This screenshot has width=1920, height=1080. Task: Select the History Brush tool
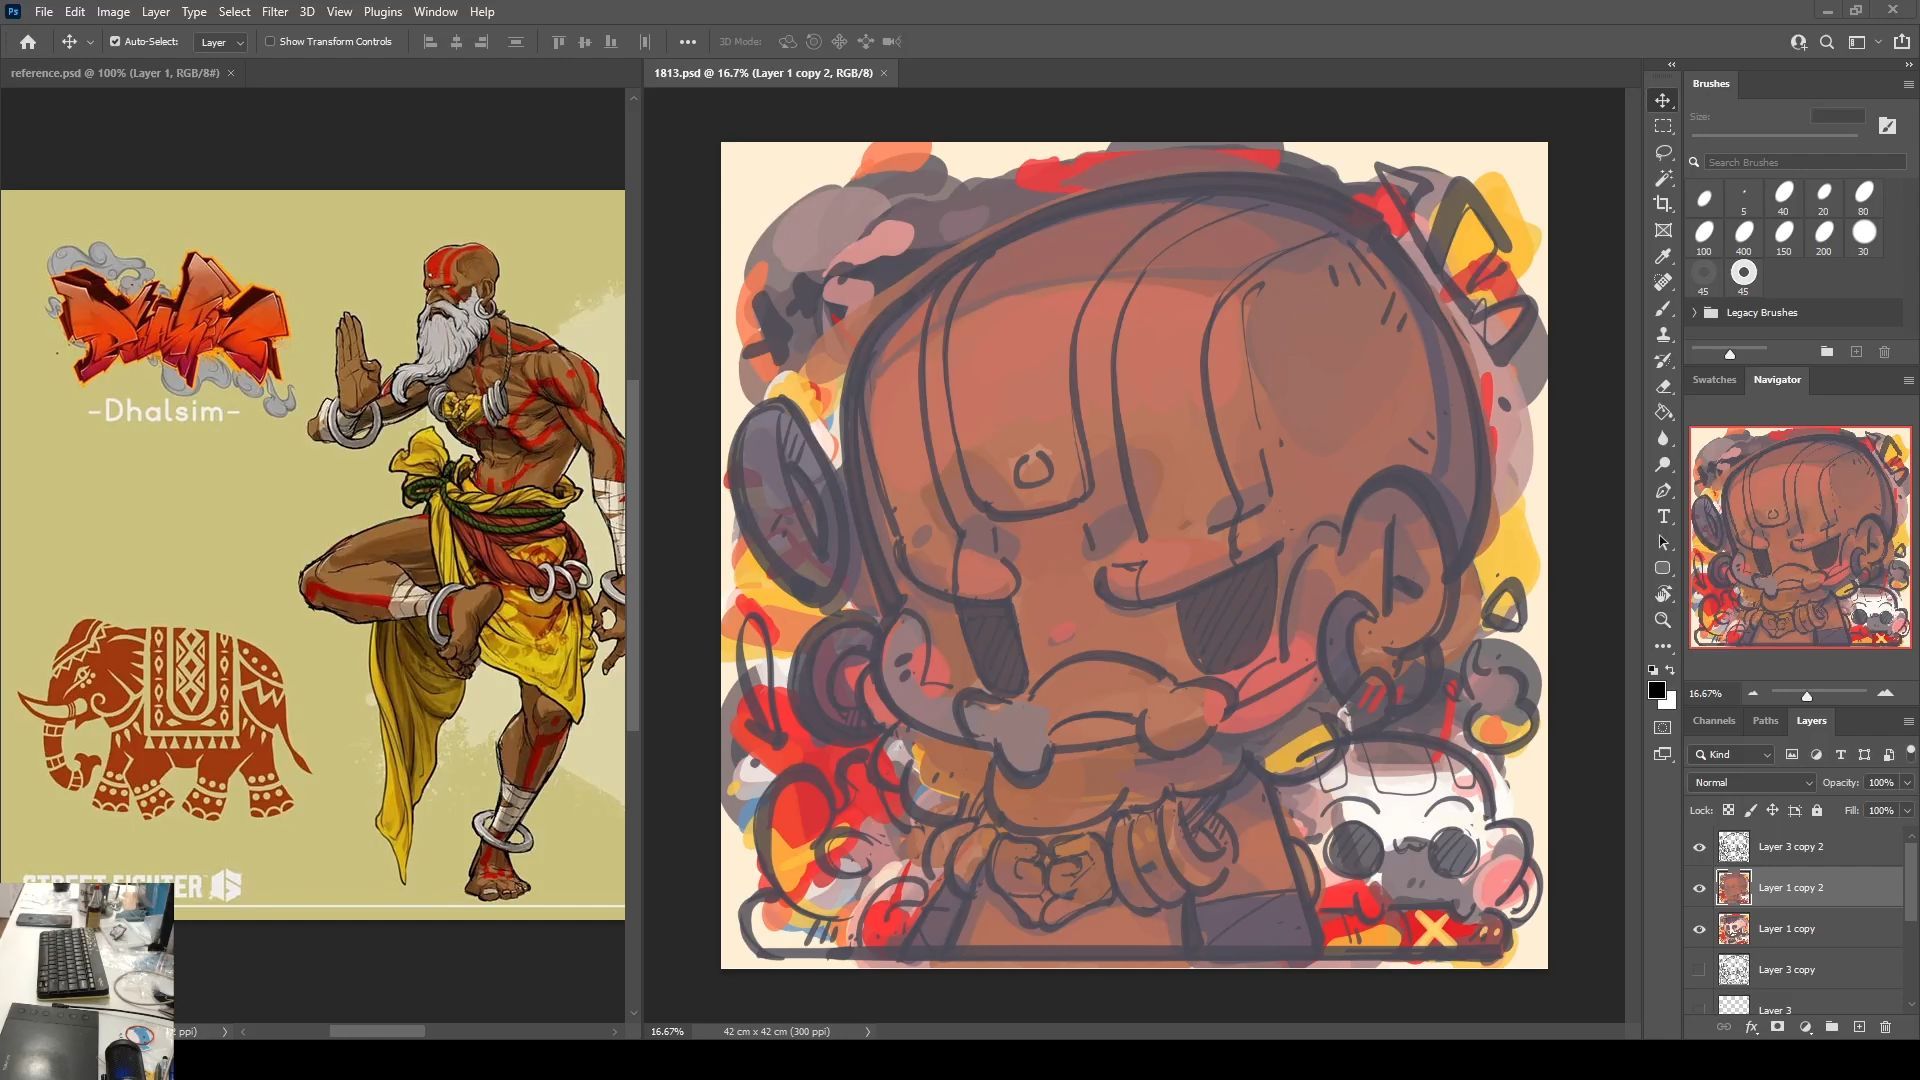1663,360
